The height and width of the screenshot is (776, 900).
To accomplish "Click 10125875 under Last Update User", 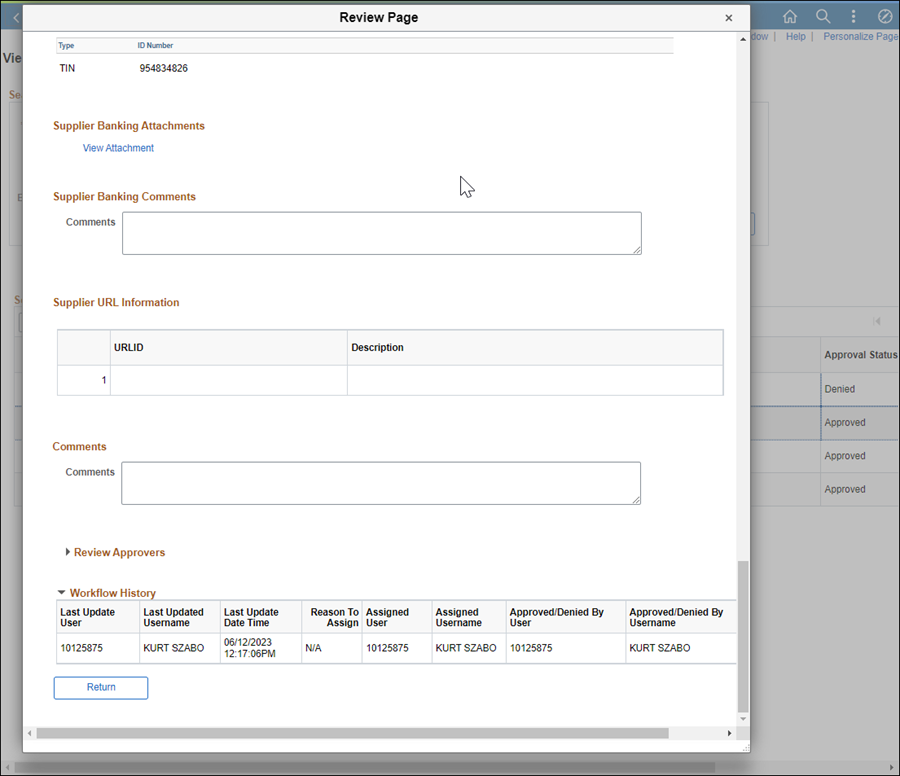I will coord(82,648).
